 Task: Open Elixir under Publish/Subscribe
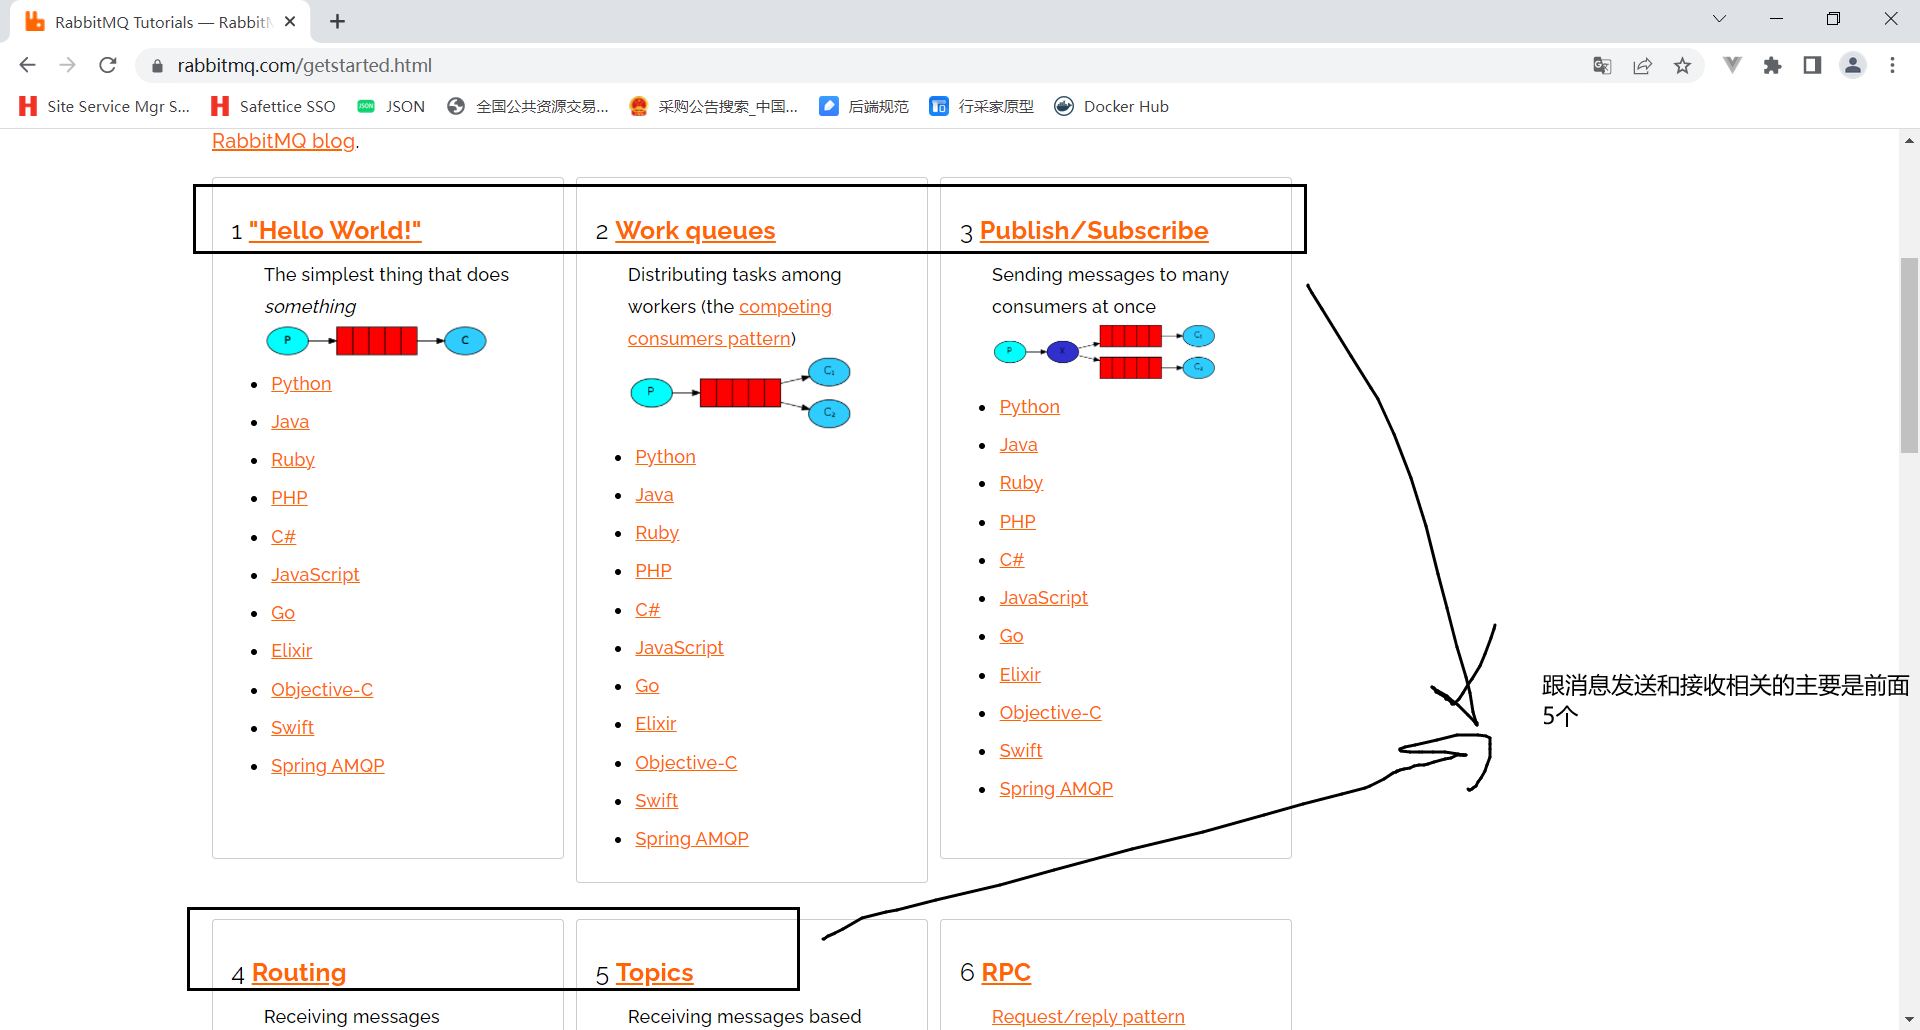(x=1020, y=674)
